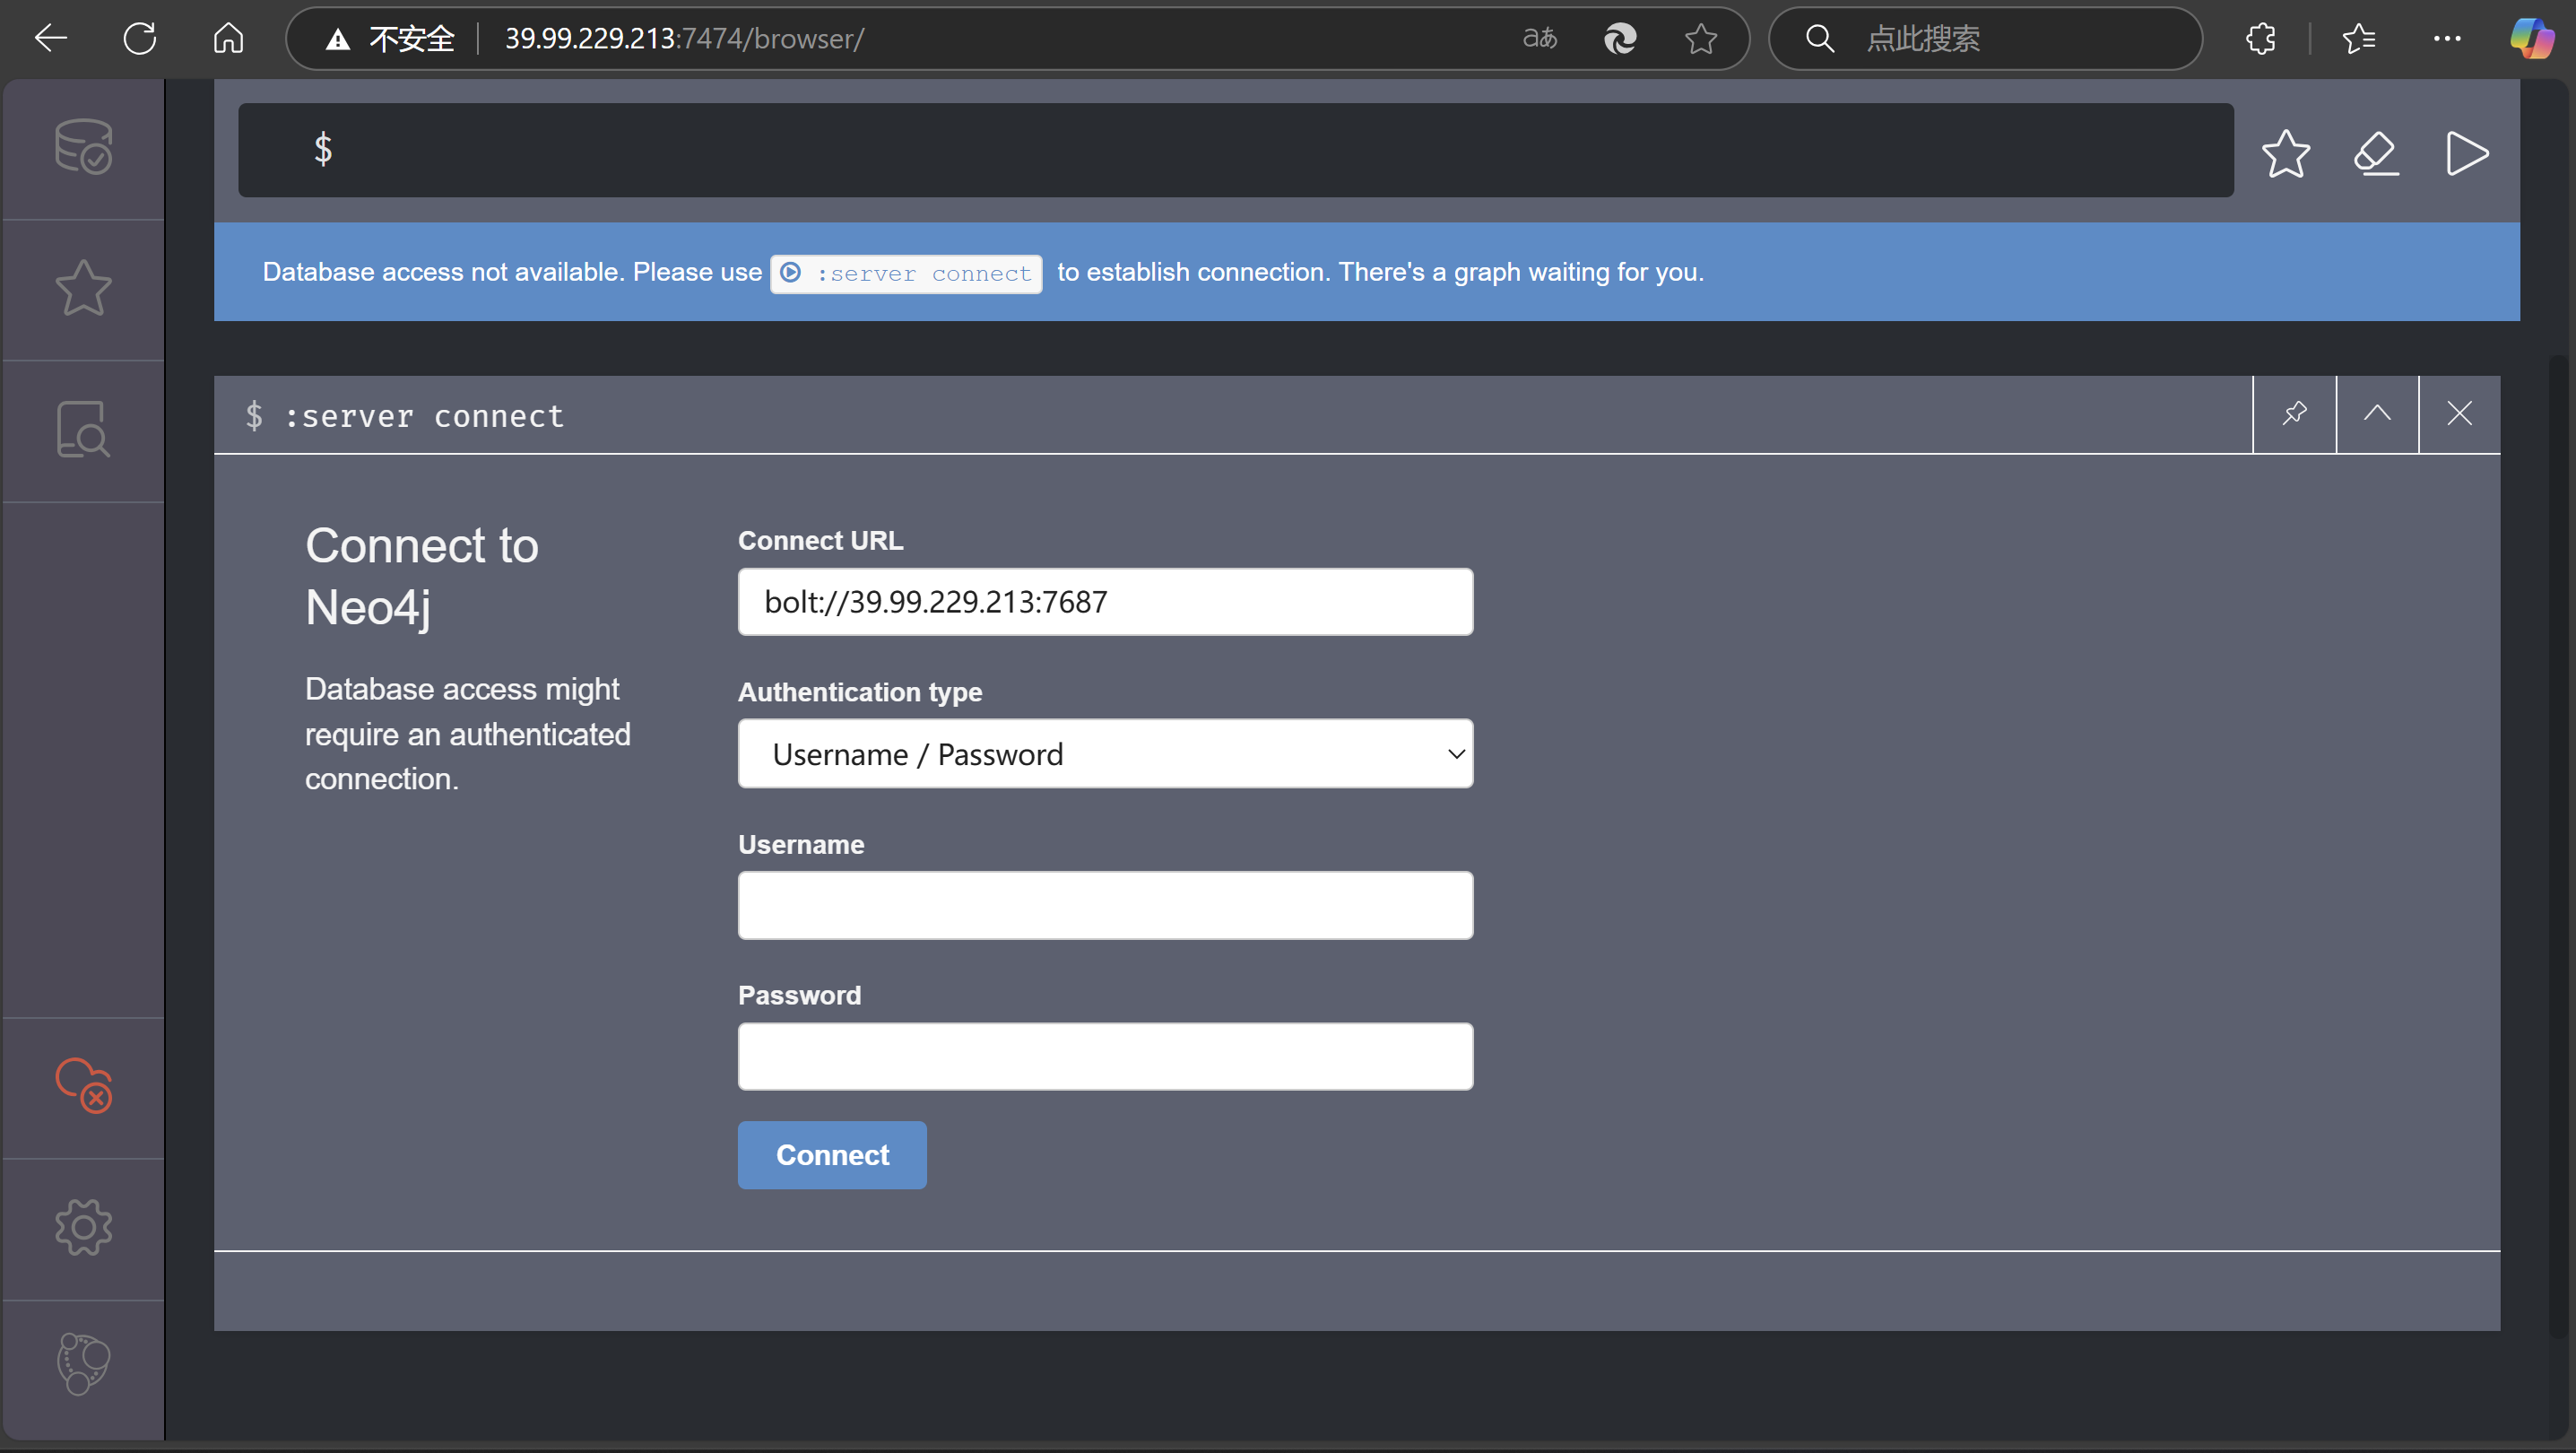Image resolution: width=2576 pixels, height=1453 pixels.
Task: Focus the Cypher command editor
Action: pos(1235,150)
